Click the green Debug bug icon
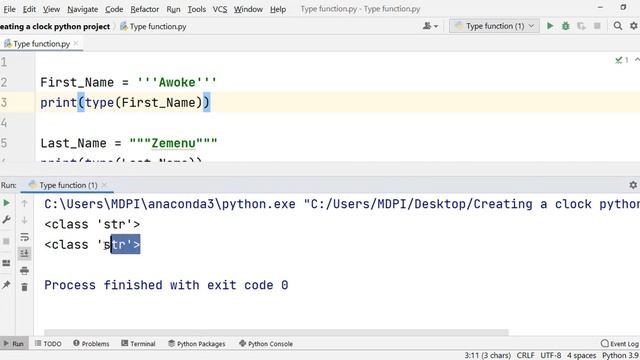The width and height of the screenshot is (640, 360). (565, 26)
